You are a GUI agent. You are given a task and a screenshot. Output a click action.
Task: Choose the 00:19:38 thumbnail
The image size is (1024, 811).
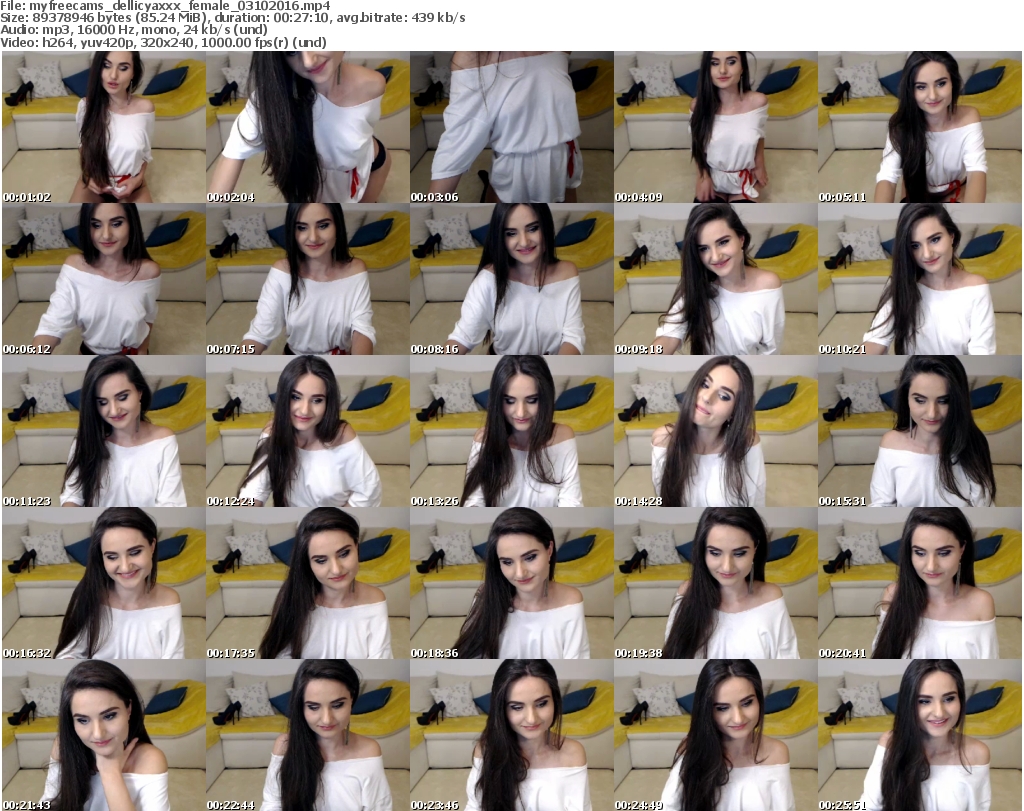(716, 583)
